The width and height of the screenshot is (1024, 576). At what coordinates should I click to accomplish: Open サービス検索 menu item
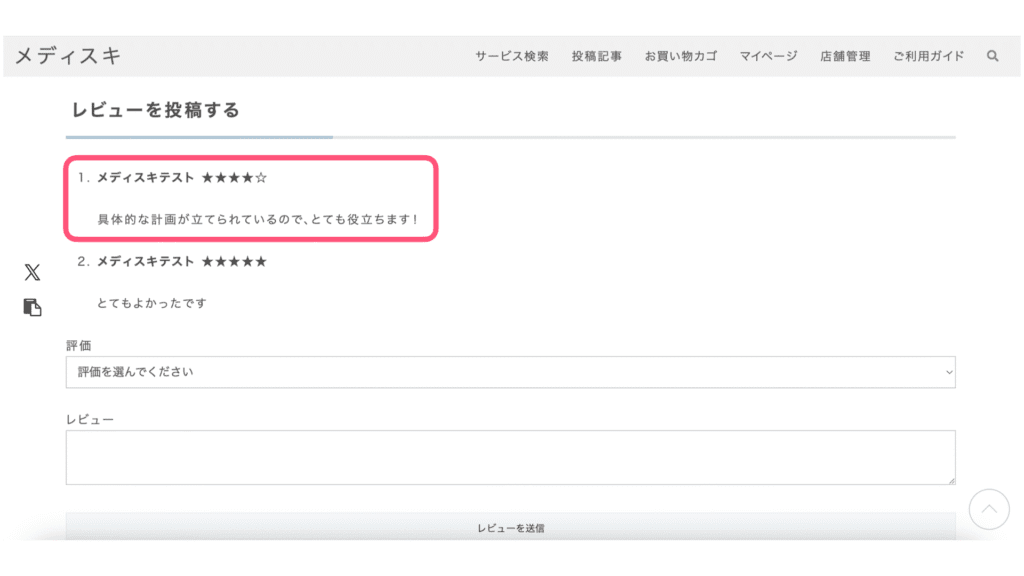tap(511, 56)
